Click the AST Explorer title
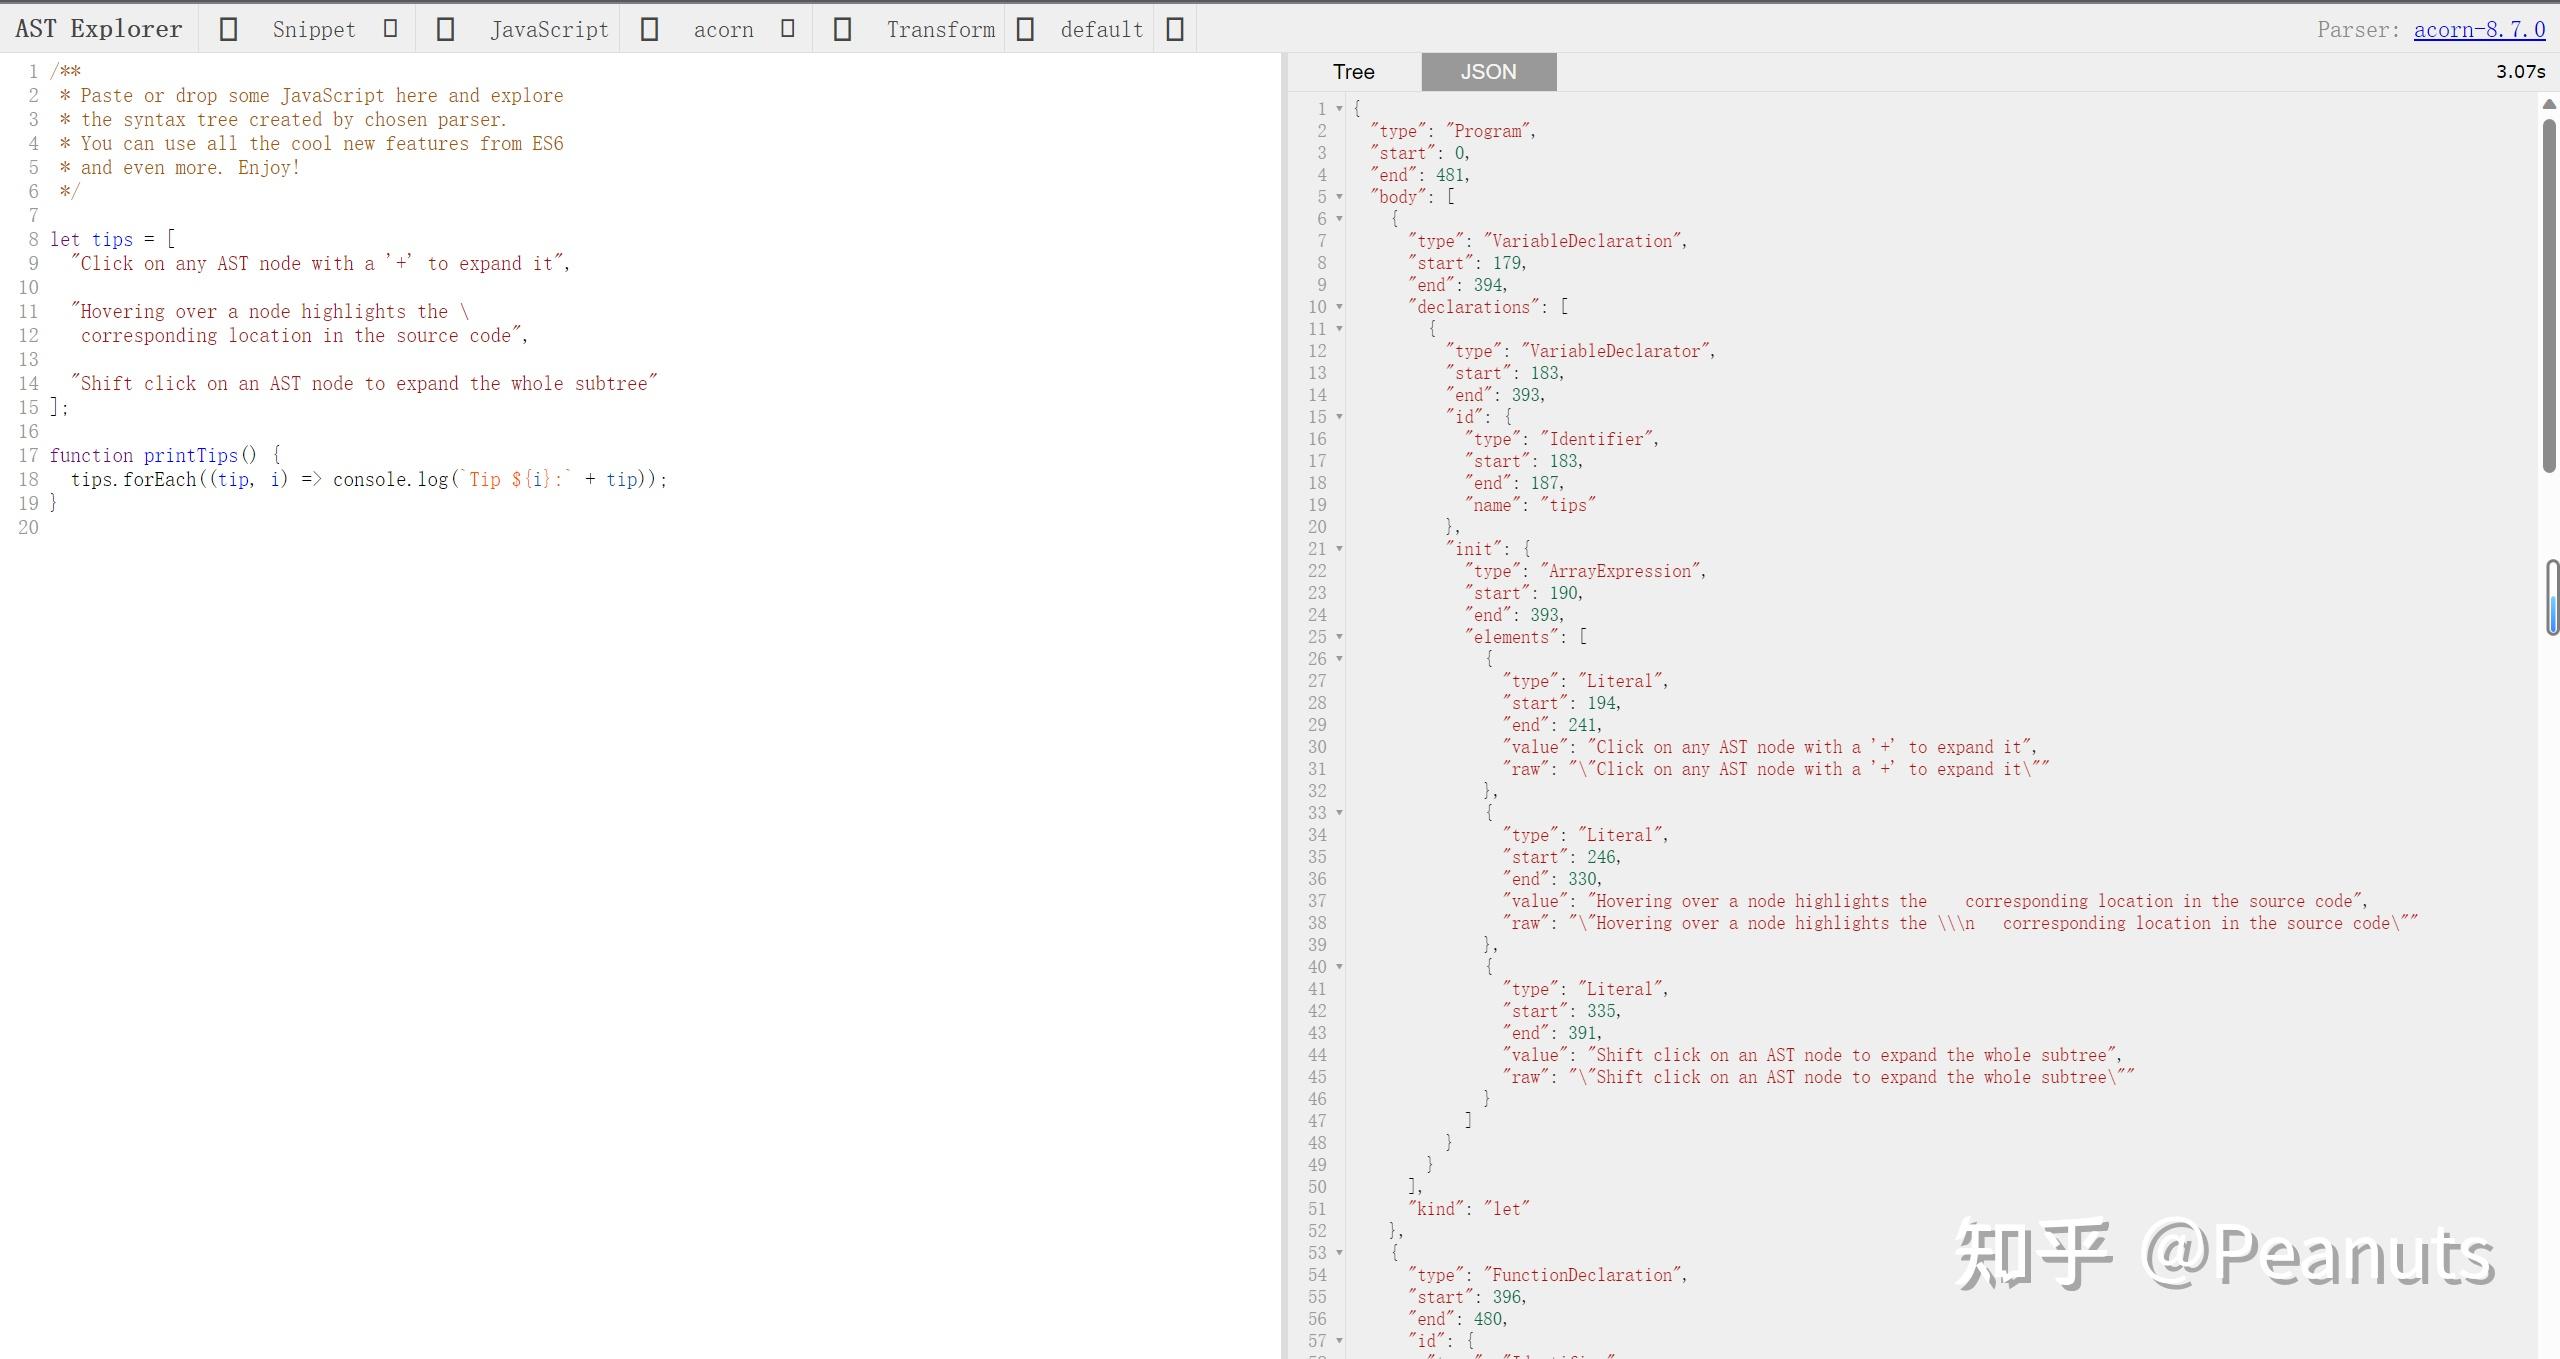The width and height of the screenshot is (2560, 1359). pyautogui.click(x=99, y=29)
